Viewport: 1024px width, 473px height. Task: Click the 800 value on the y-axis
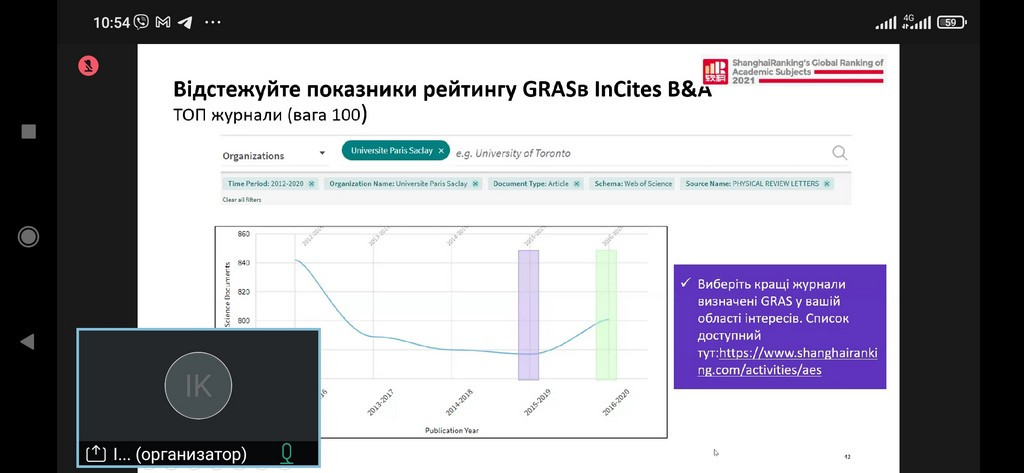(x=242, y=321)
